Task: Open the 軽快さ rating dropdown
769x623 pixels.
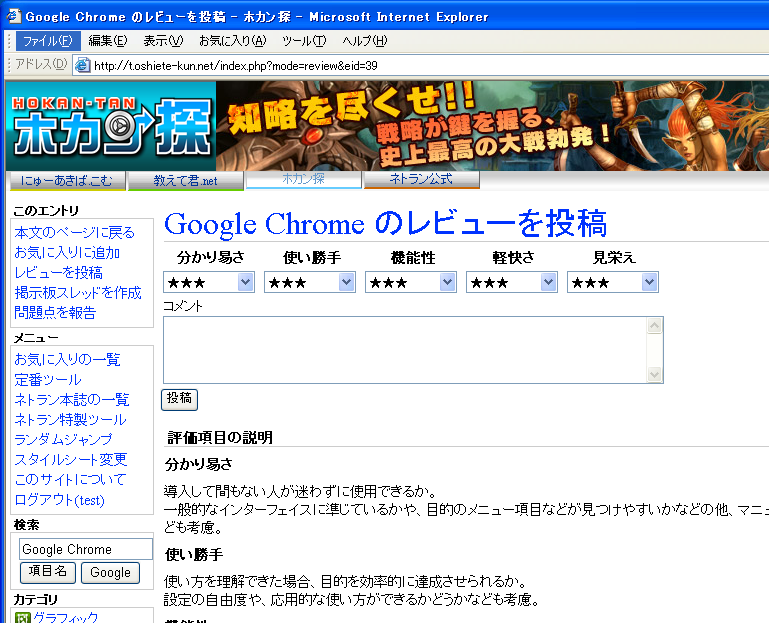Action: click(x=512, y=282)
